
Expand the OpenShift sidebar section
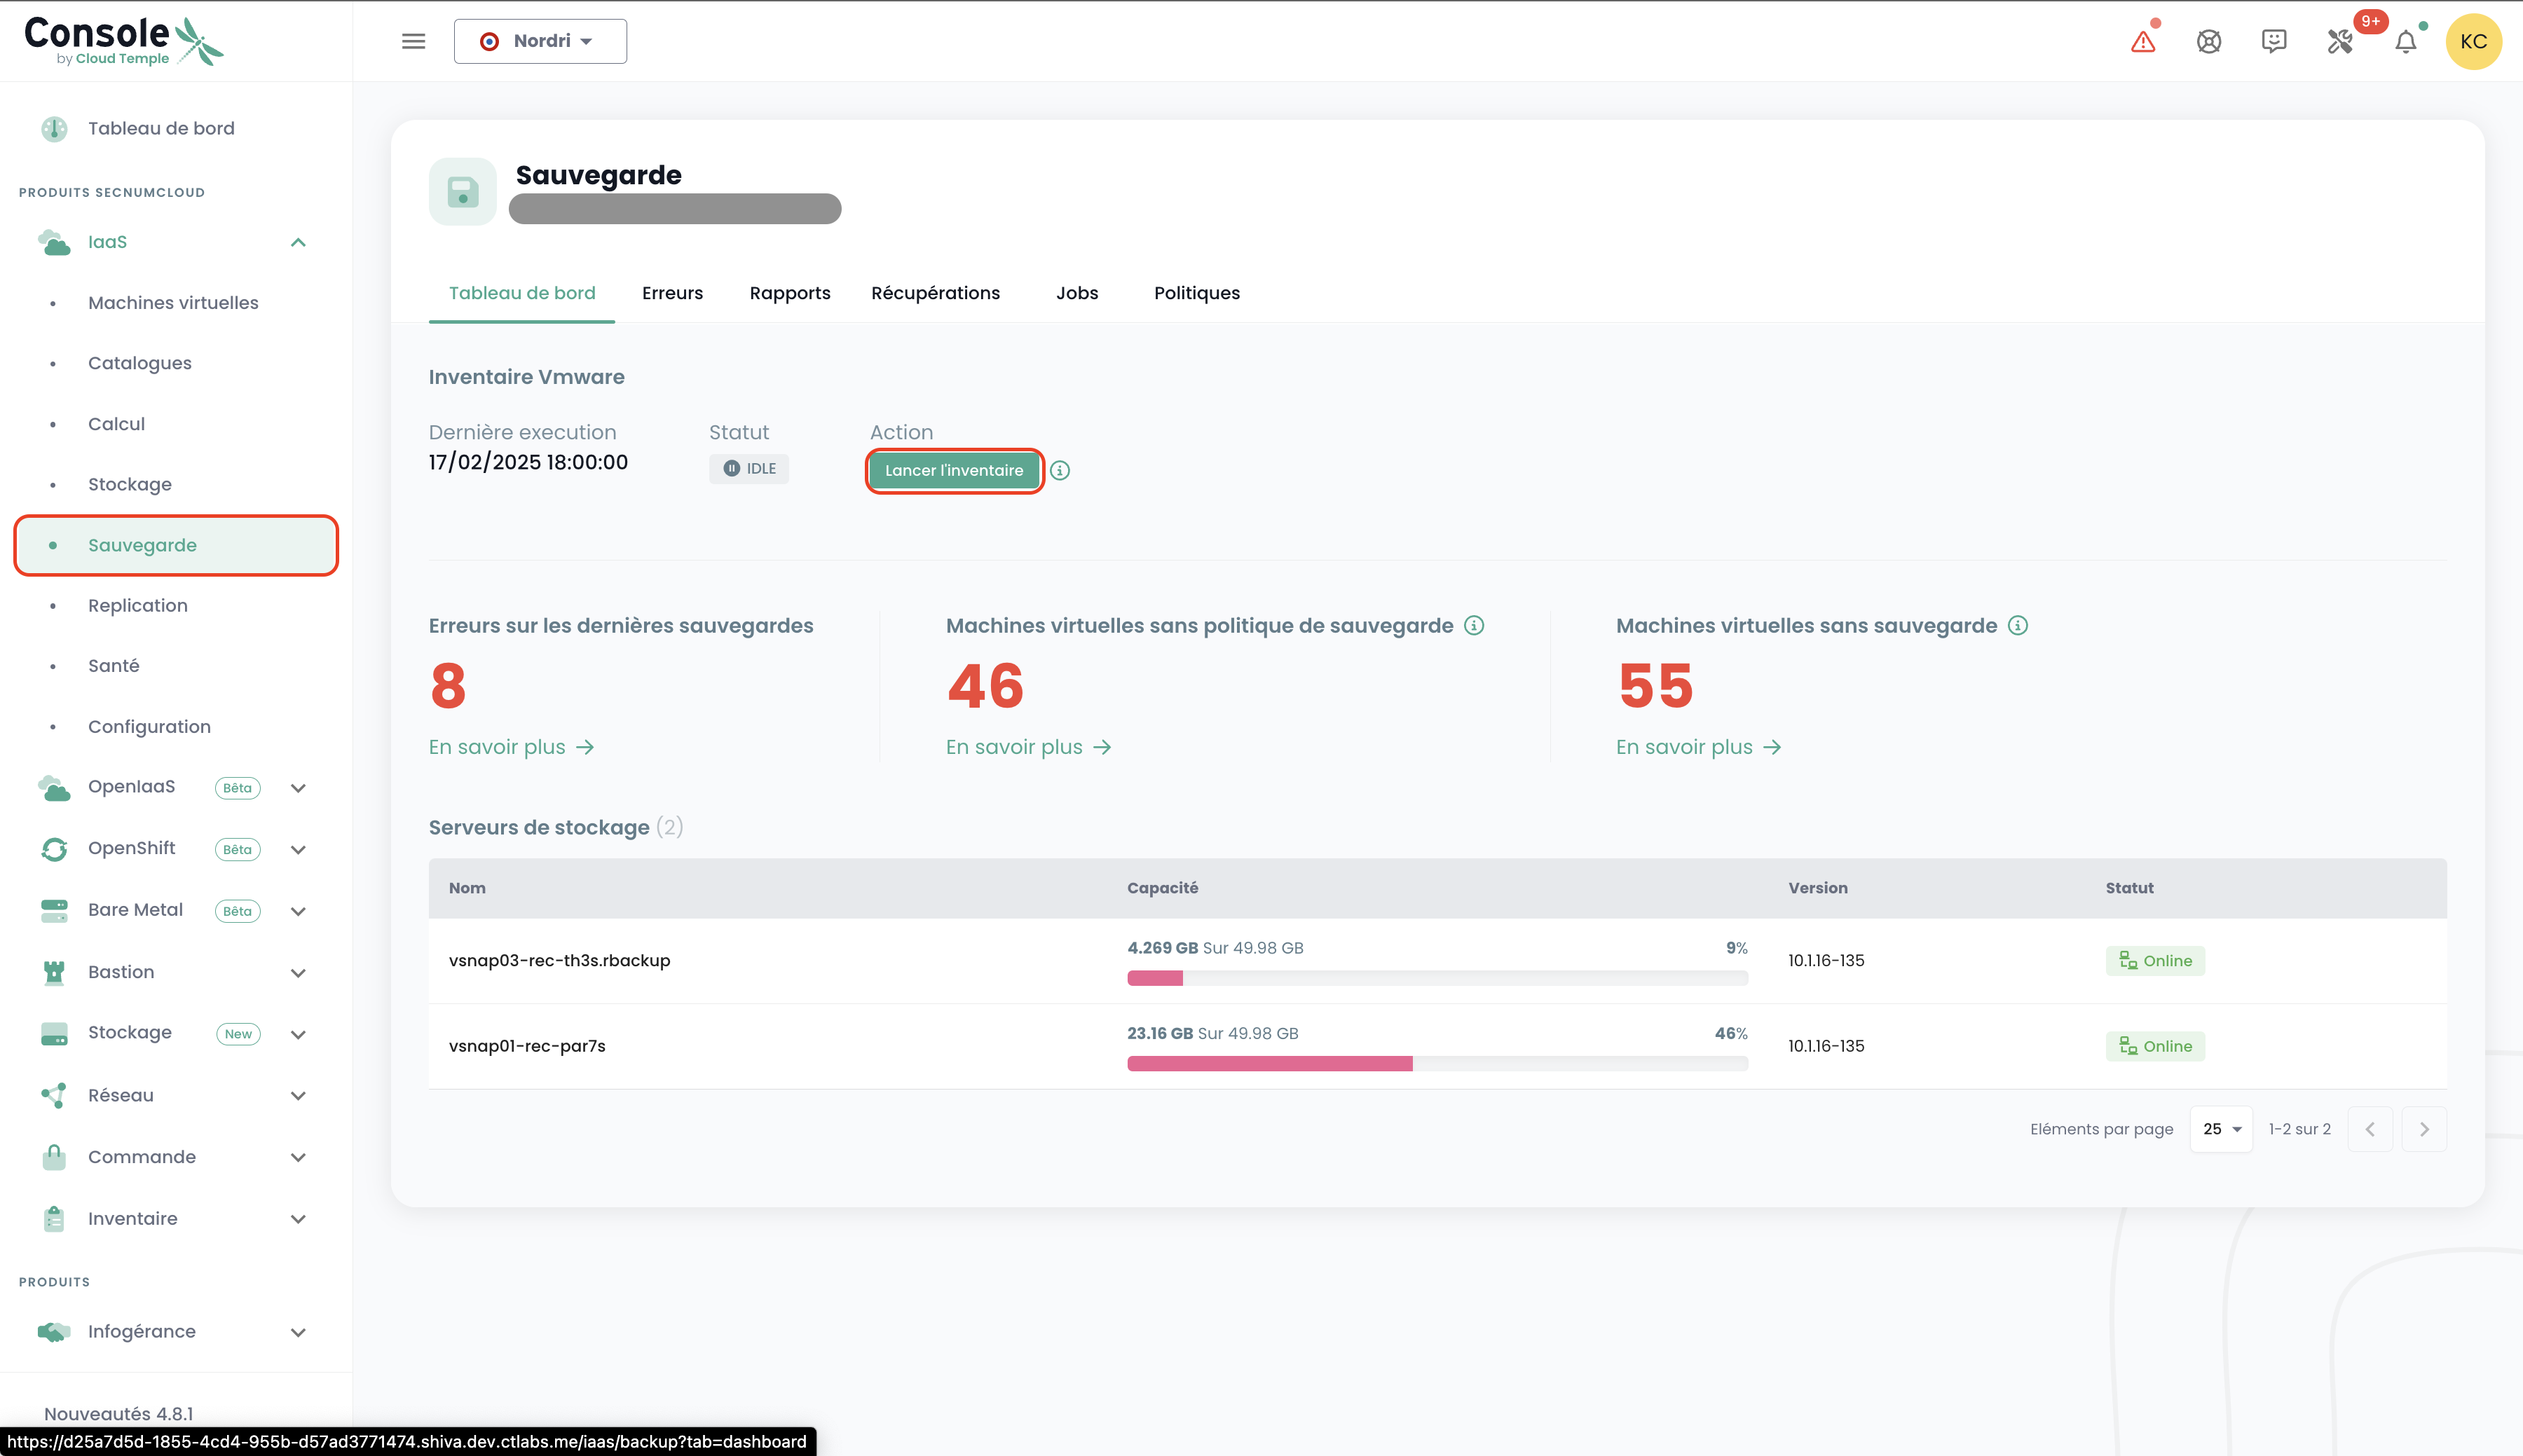pos(298,849)
